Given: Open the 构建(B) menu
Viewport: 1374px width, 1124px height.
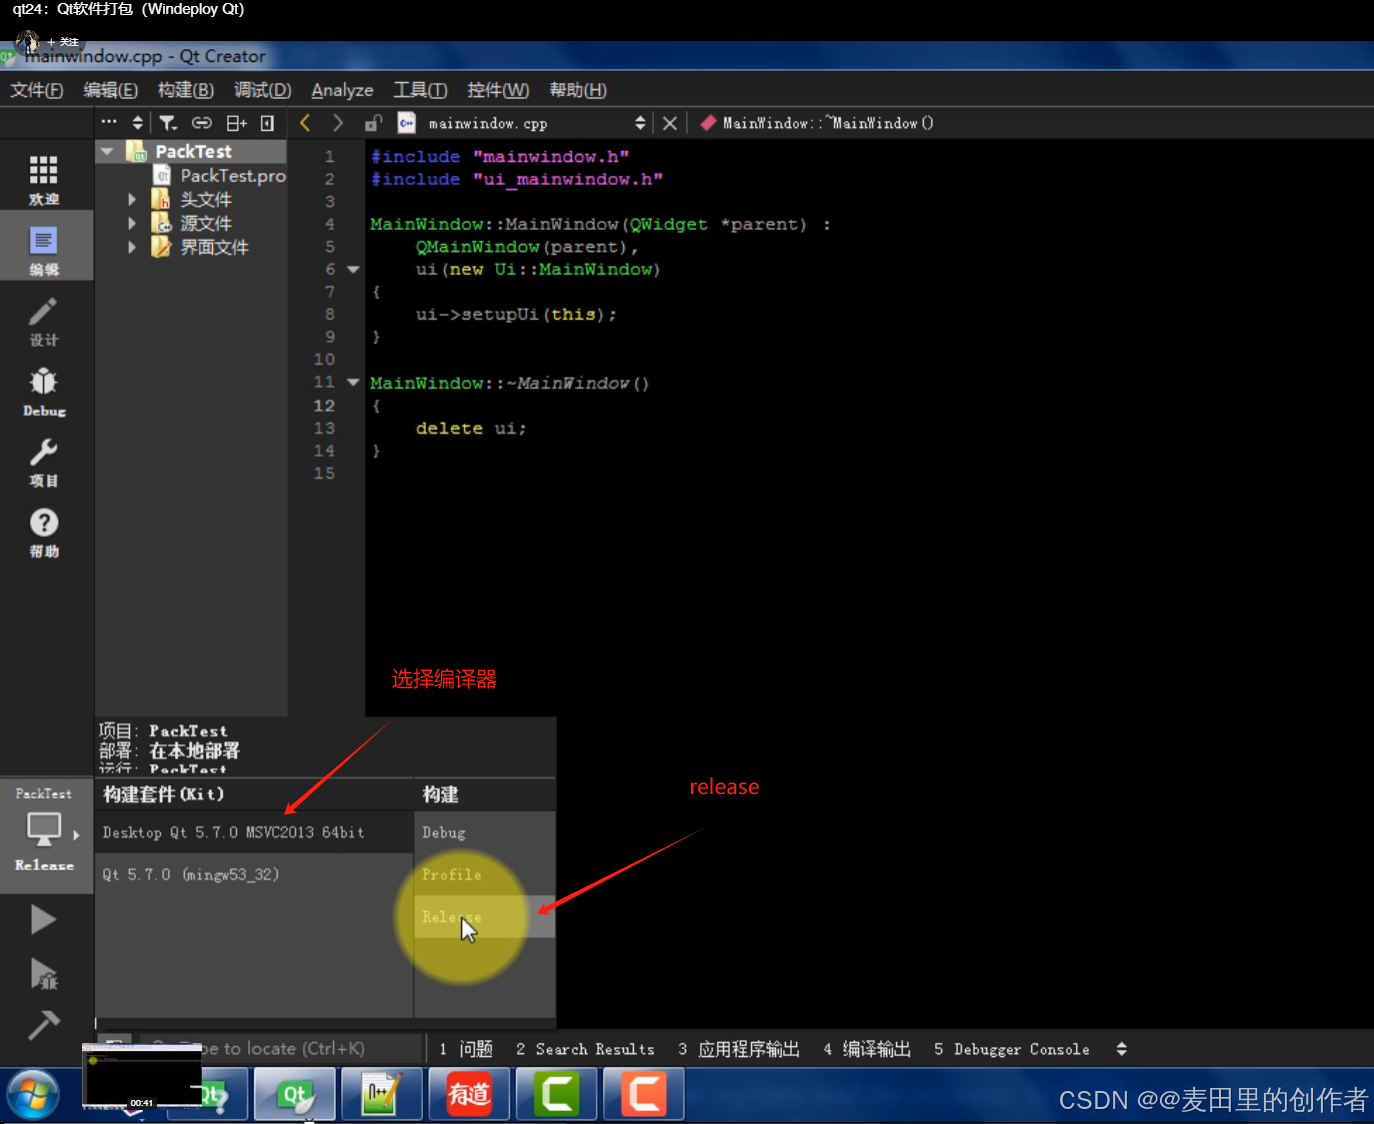Looking at the screenshot, I should click(x=186, y=90).
